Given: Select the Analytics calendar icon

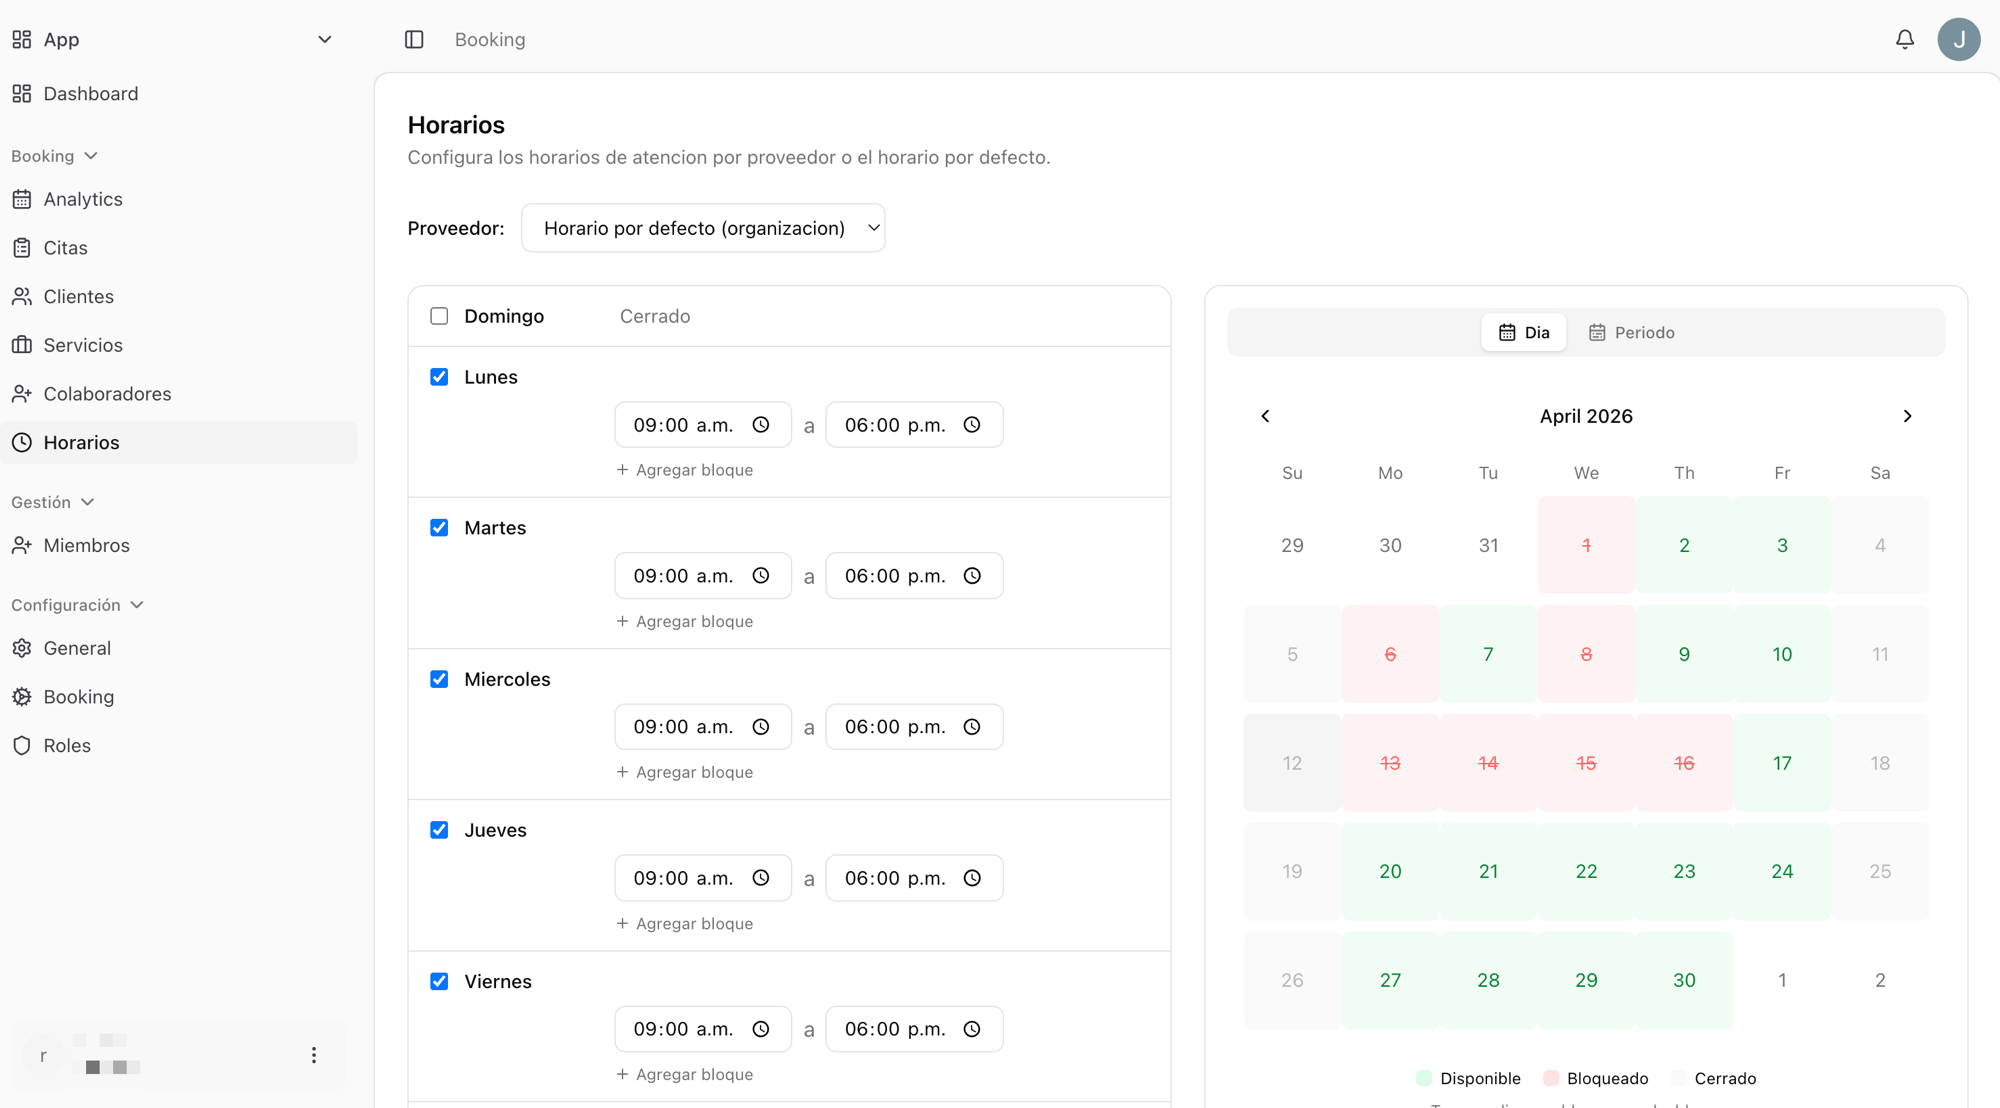Looking at the screenshot, I should pos(22,199).
